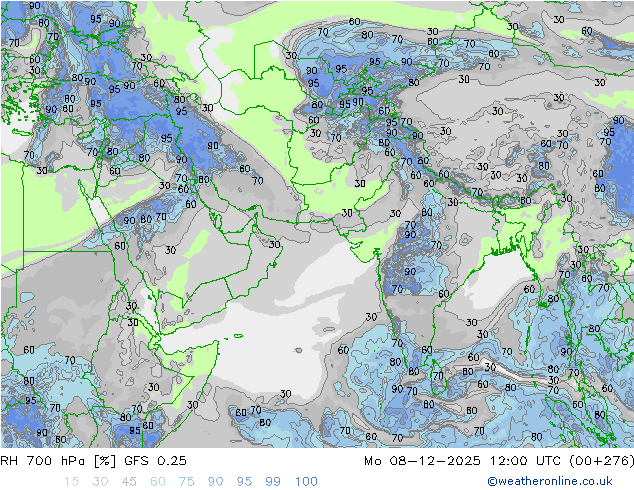Click legend value 100

tap(306, 482)
